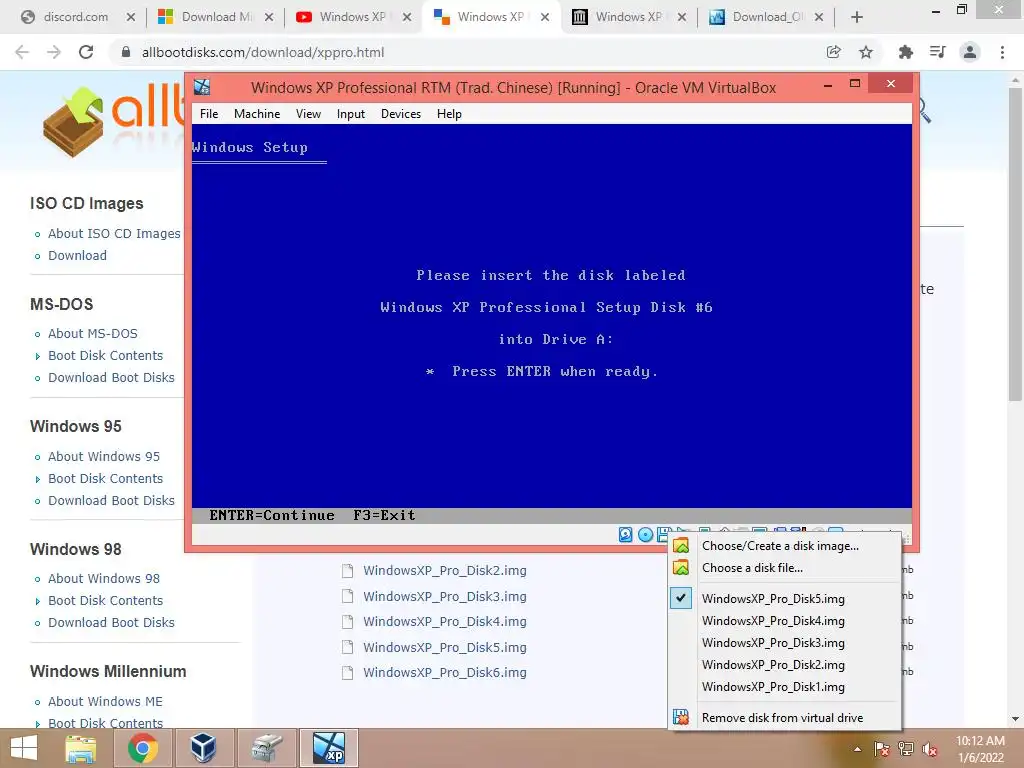
Task: Open the VirtualBox Input menu
Action: point(351,114)
